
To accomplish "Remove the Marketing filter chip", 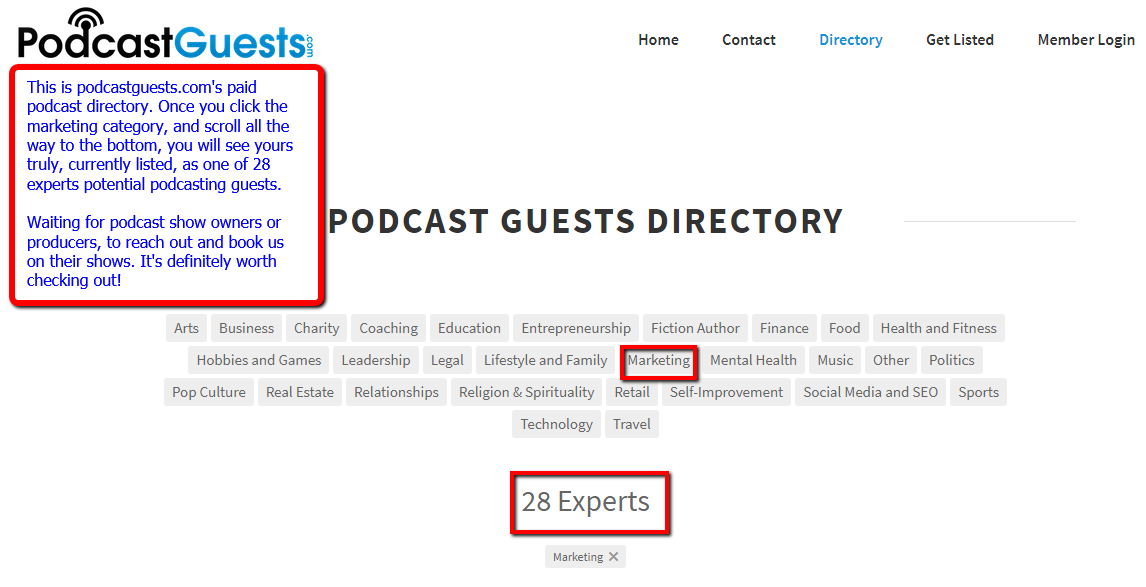I will pyautogui.click(x=584, y=556).
